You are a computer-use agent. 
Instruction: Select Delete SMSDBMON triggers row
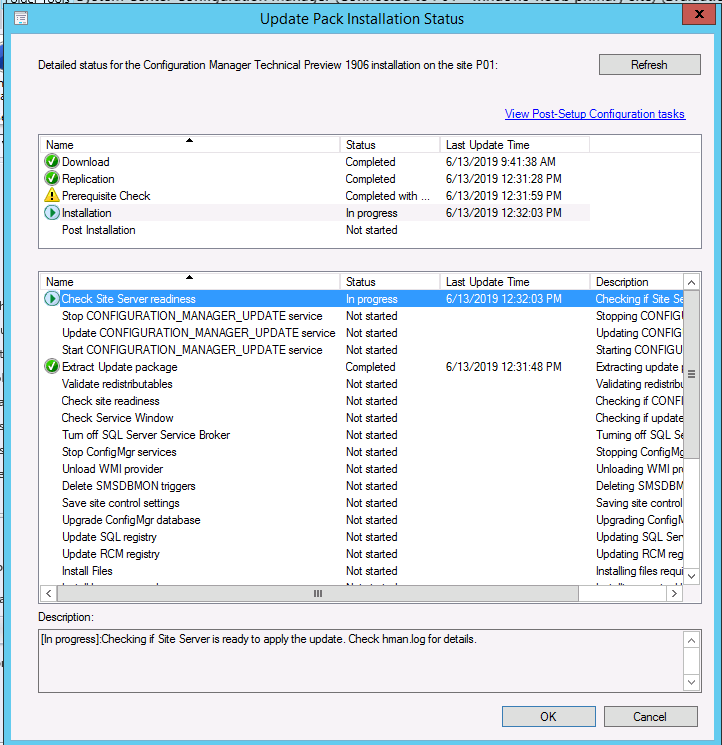point(362,486)
